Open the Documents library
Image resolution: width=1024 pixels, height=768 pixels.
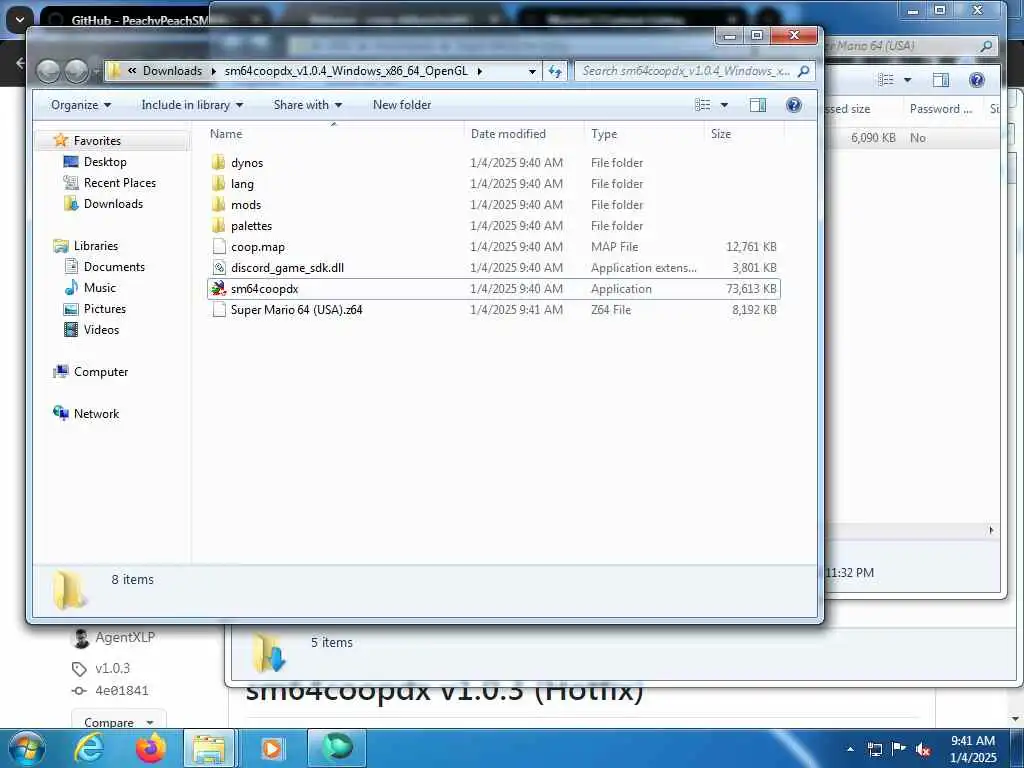[x=114, y=266]
